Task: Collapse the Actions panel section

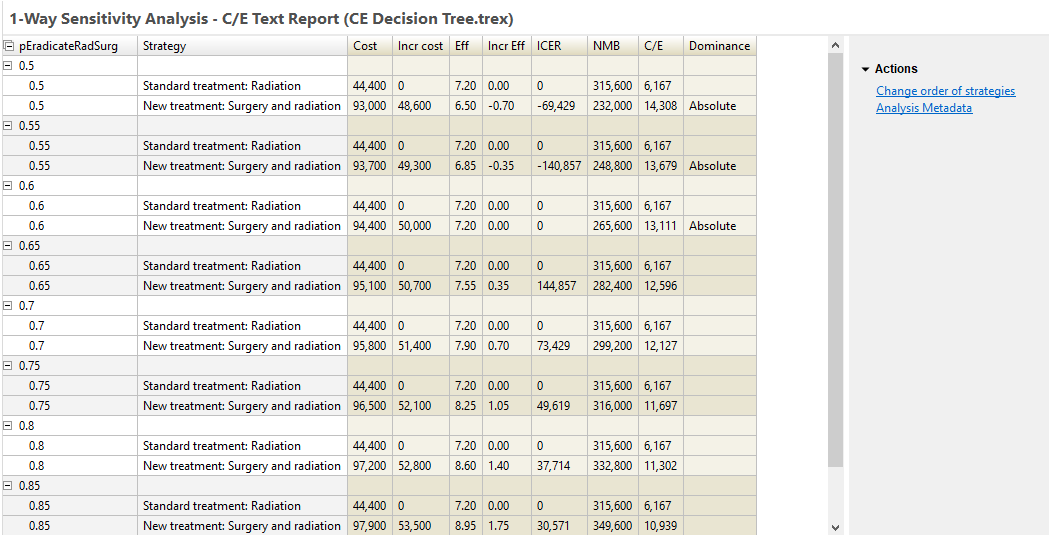Action: (865, 69)
